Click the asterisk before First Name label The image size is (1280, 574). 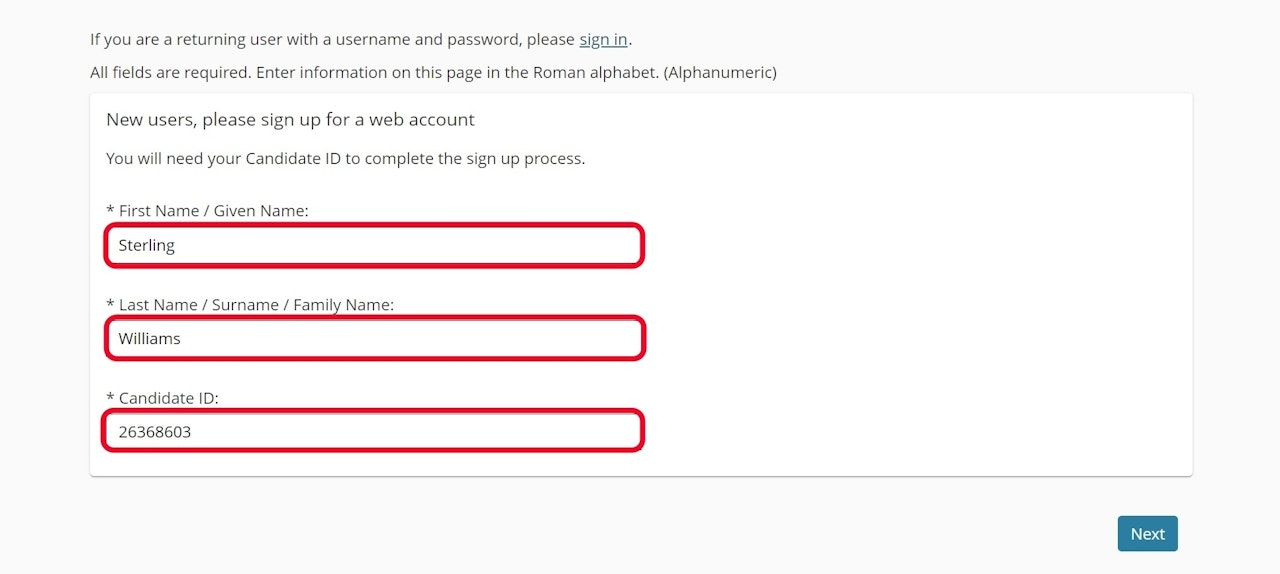point(110,211)
